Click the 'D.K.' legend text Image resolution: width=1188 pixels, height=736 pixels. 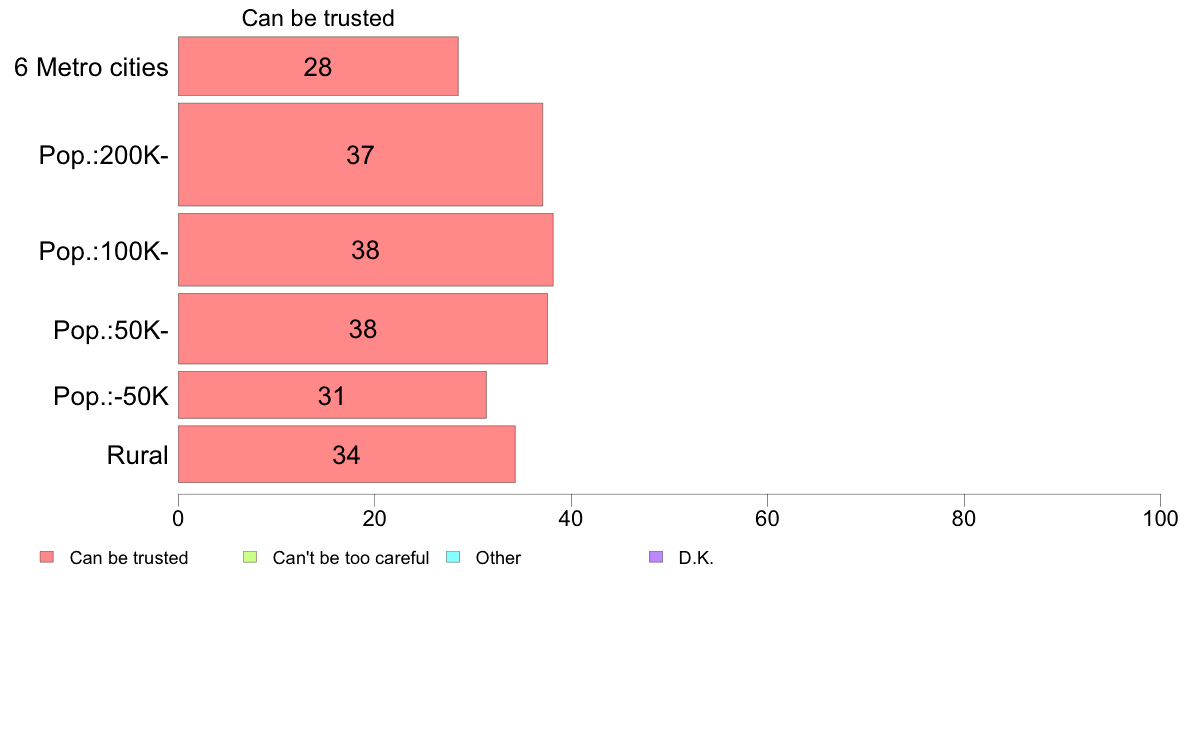pyautogui.click(x=696, y=558)
